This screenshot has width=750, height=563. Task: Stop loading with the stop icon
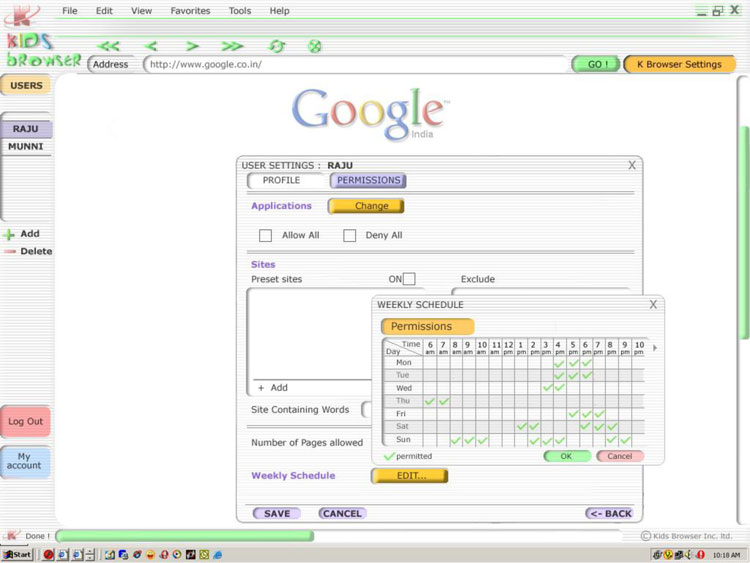(314, 46)
